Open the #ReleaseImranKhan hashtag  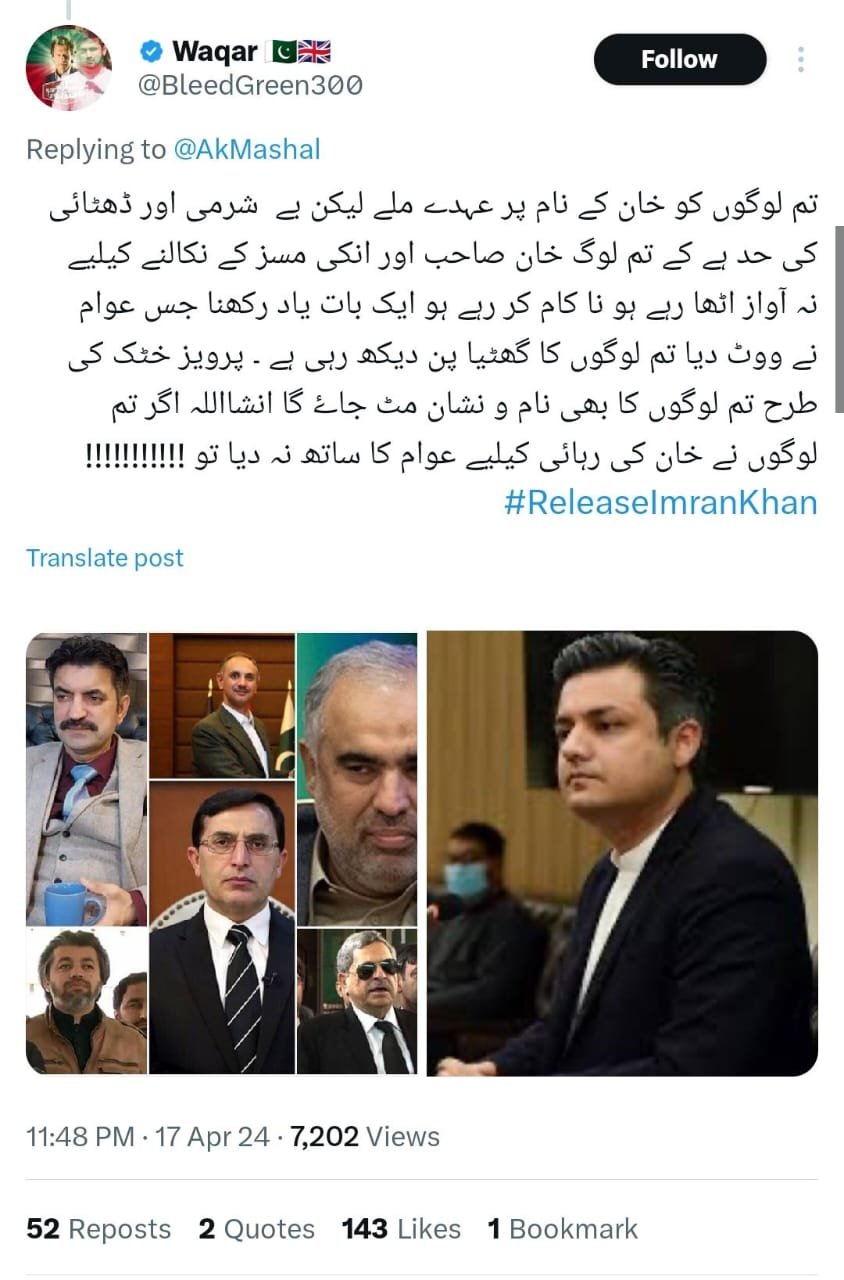(661, 502)
